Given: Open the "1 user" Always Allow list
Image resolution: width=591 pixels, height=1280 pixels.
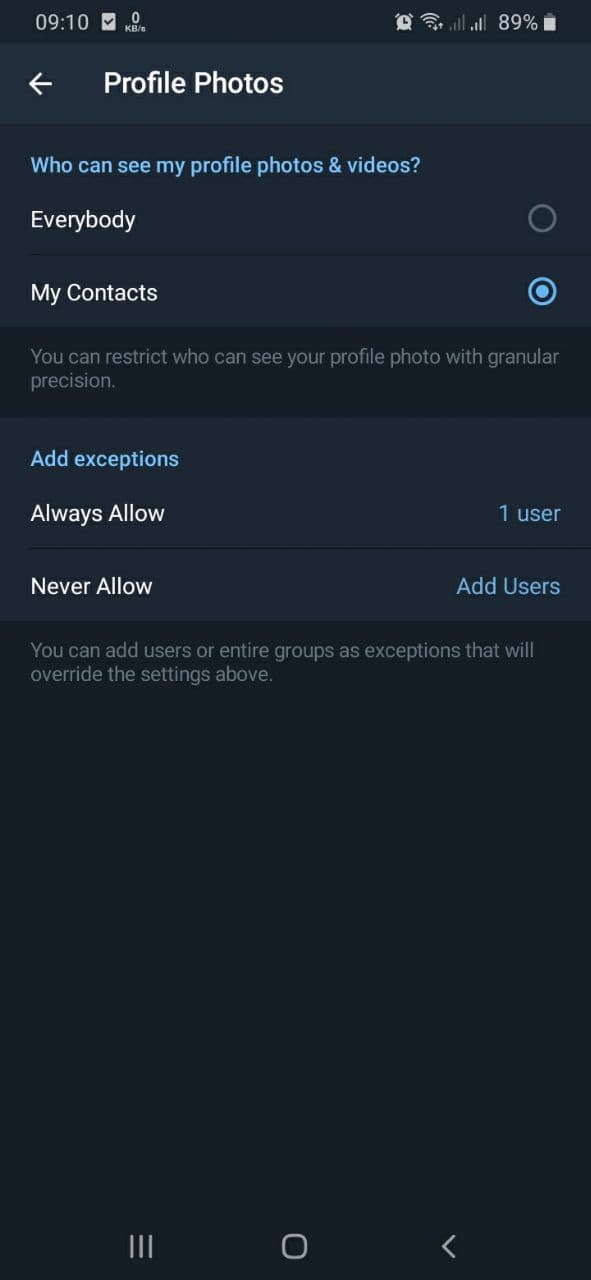Looking at the screenshot, I should click(x=529, y=513).
